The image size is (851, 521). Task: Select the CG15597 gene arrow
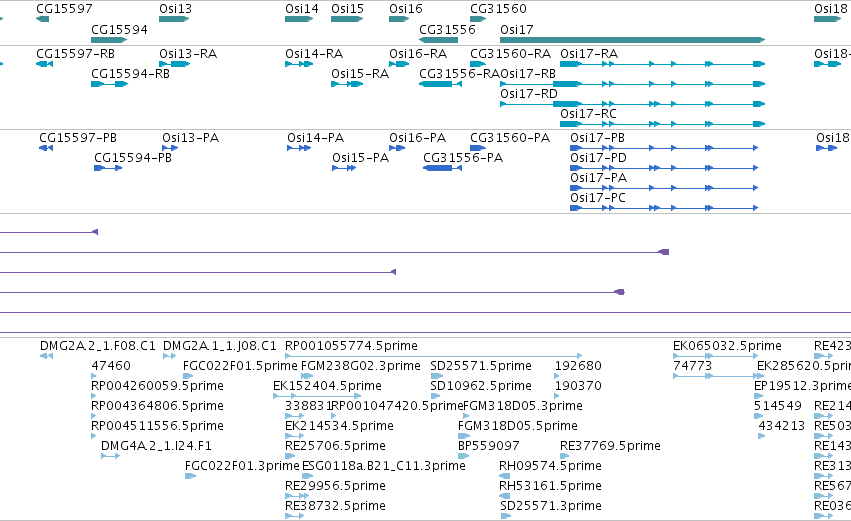click(x=42, y=19)
